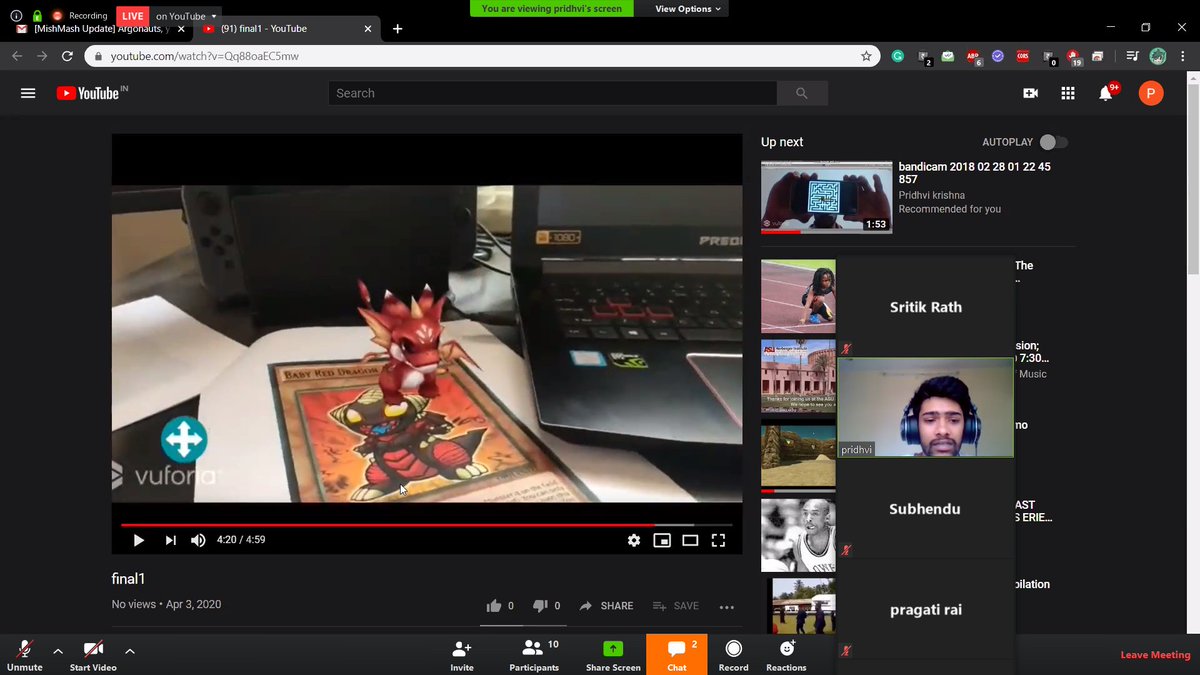Skip to the next video

pos(171,540)
